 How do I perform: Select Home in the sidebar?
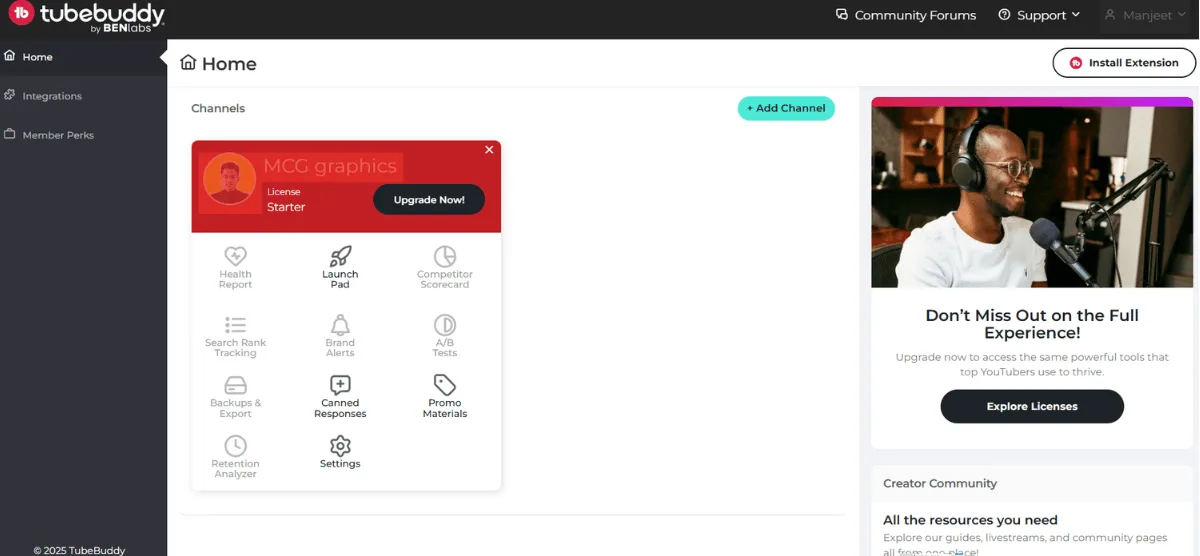83,57
